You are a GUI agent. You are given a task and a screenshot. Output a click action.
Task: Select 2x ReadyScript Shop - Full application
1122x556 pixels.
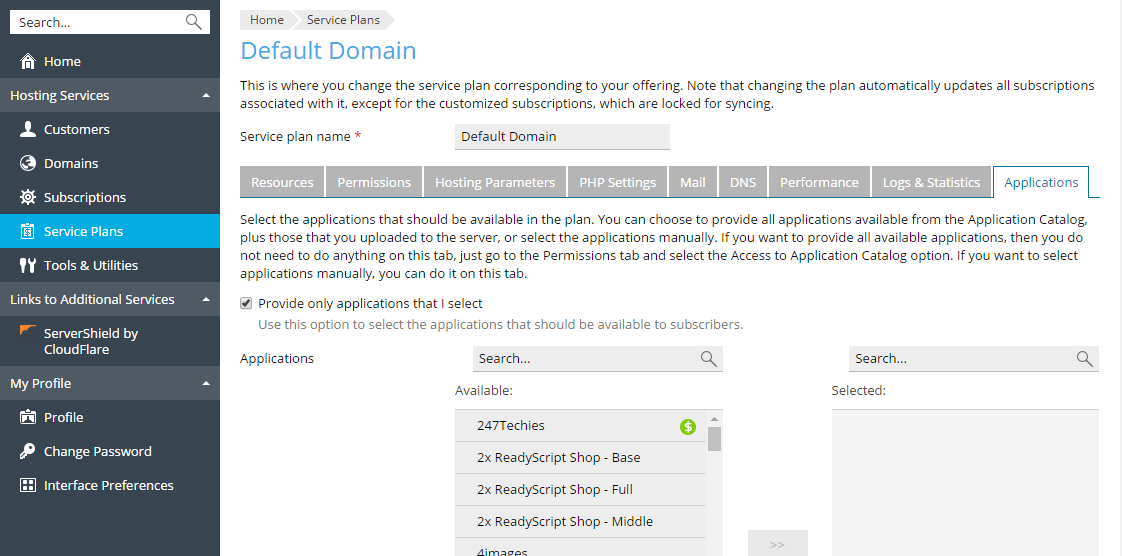pos(555,490)
